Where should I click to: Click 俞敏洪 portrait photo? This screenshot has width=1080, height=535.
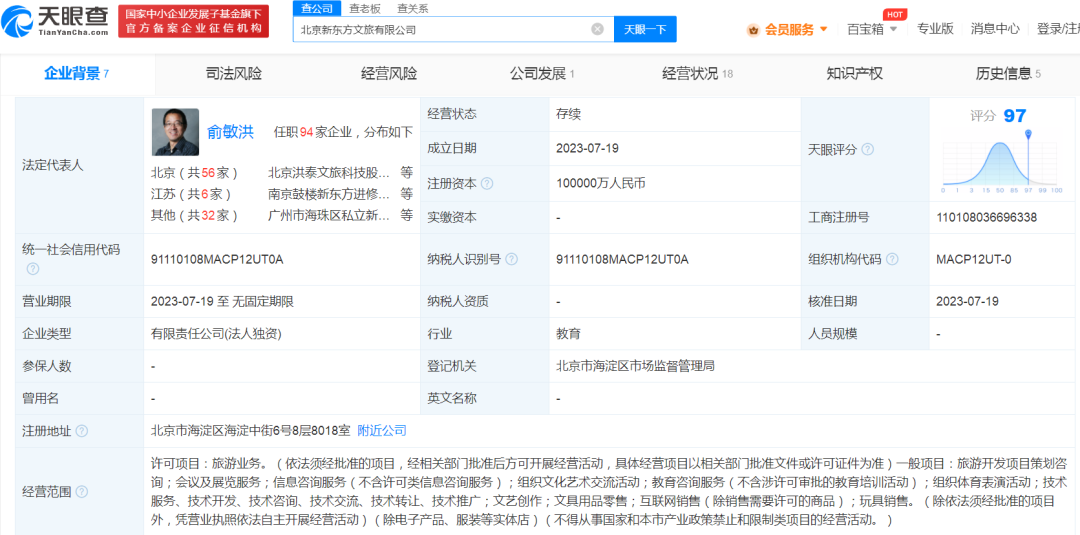pyautogui.click(x=175, y=132)
